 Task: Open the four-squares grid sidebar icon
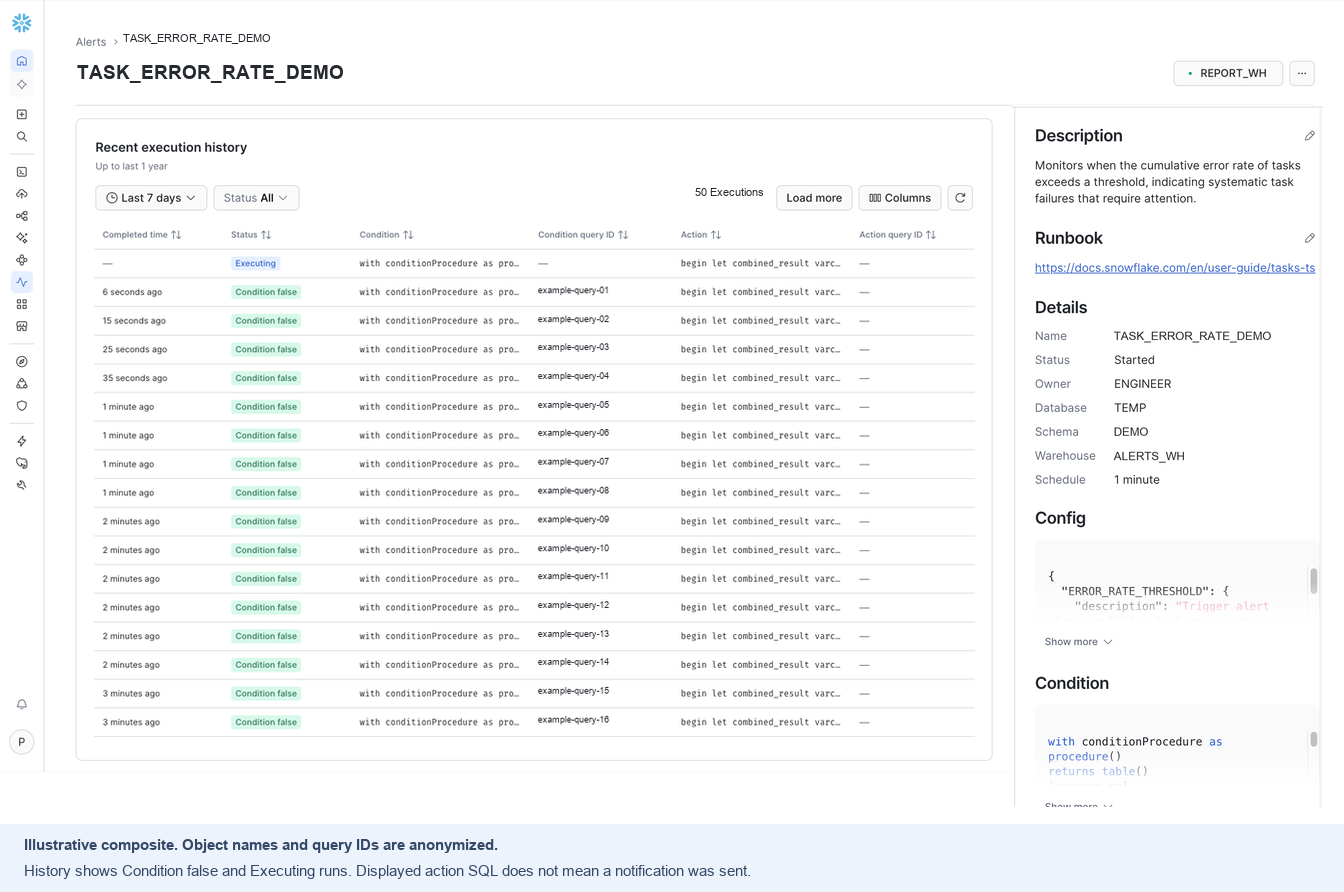point(22,304)
